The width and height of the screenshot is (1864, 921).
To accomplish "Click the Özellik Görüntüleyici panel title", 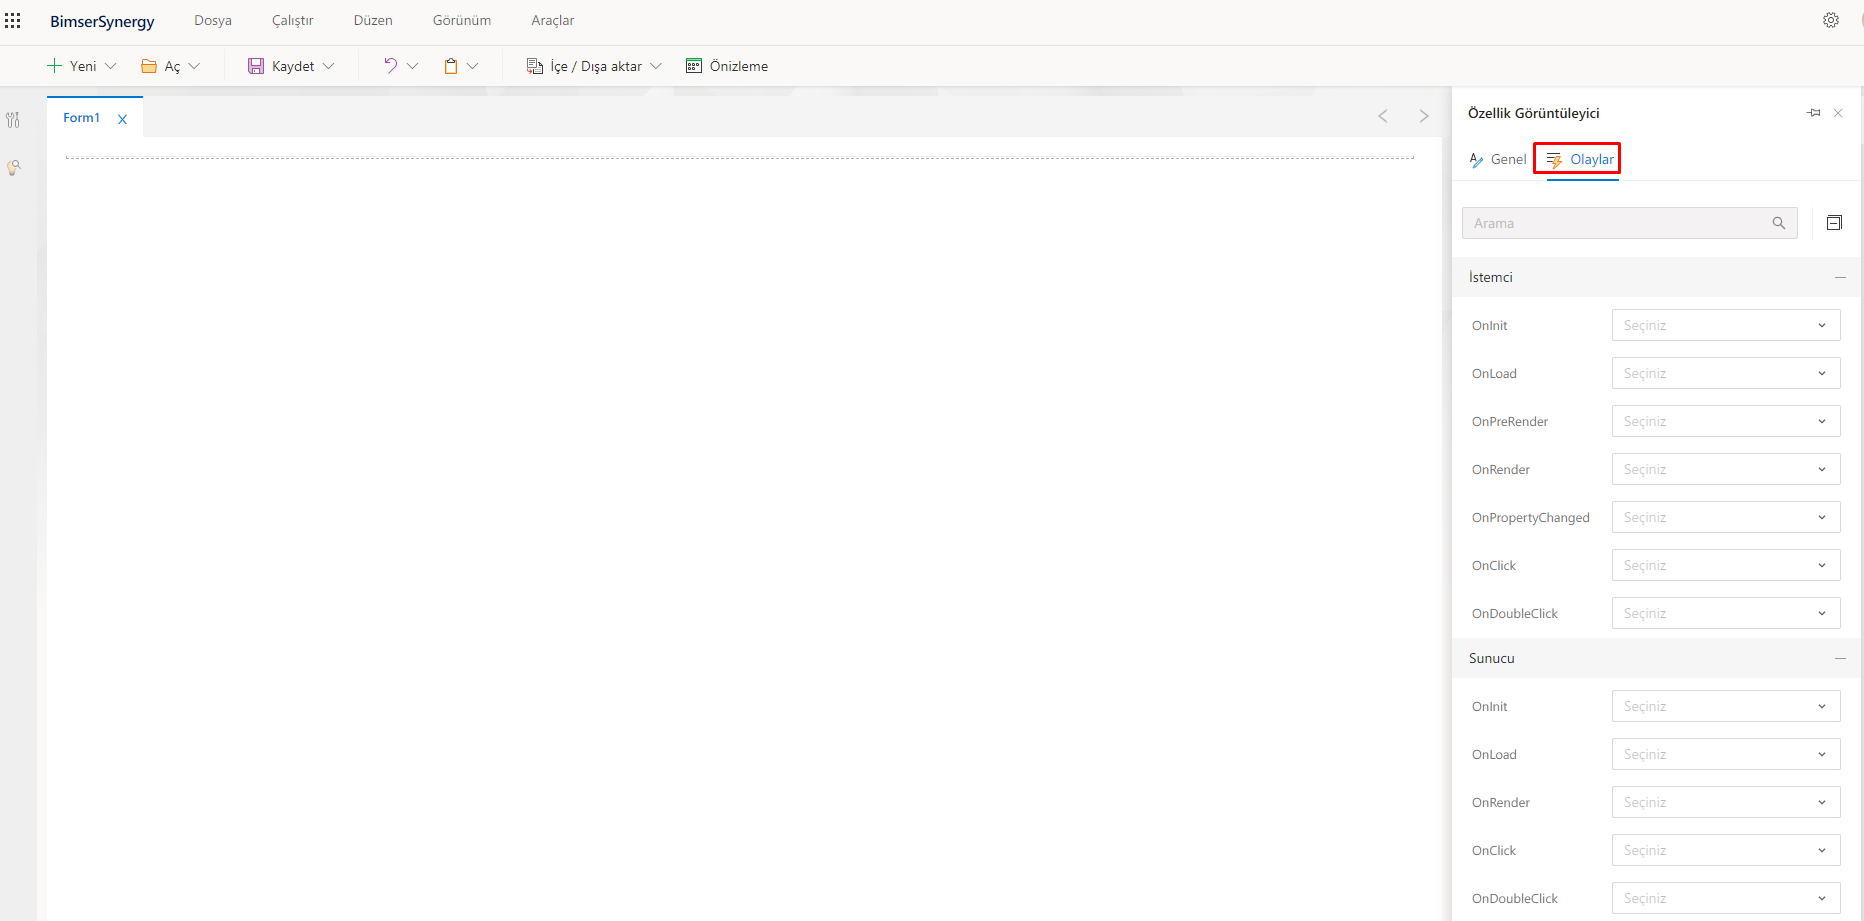I will (1534, 113).
